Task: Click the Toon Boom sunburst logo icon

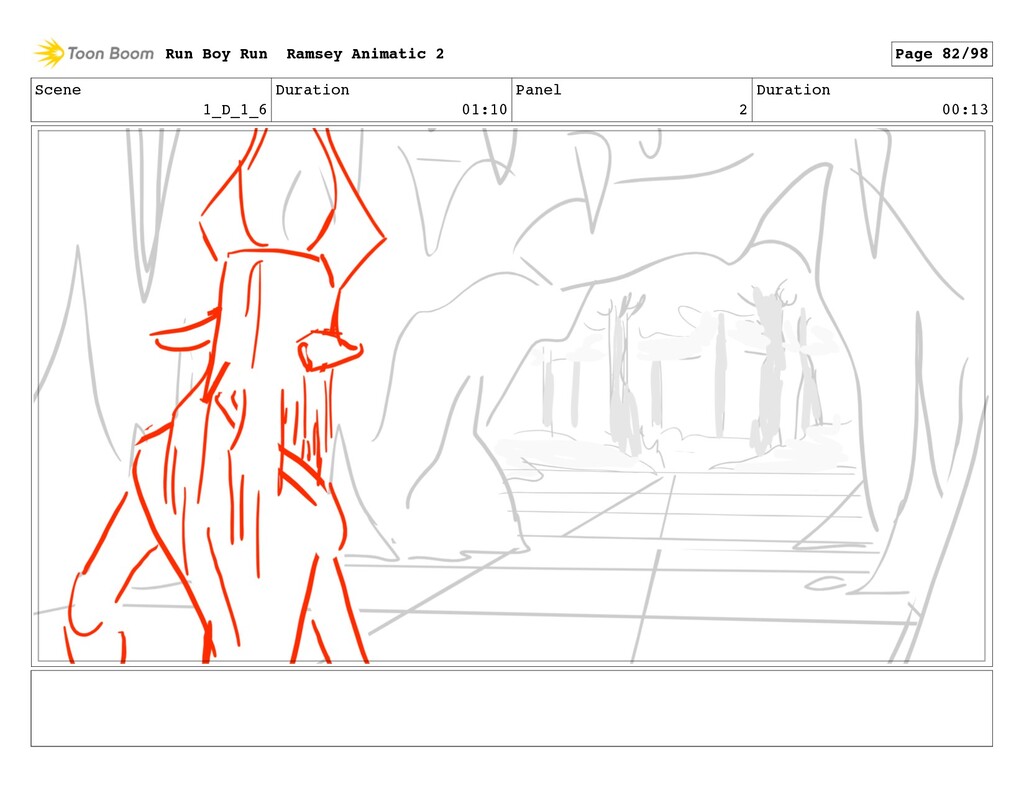Action: (x=50, y=54)
